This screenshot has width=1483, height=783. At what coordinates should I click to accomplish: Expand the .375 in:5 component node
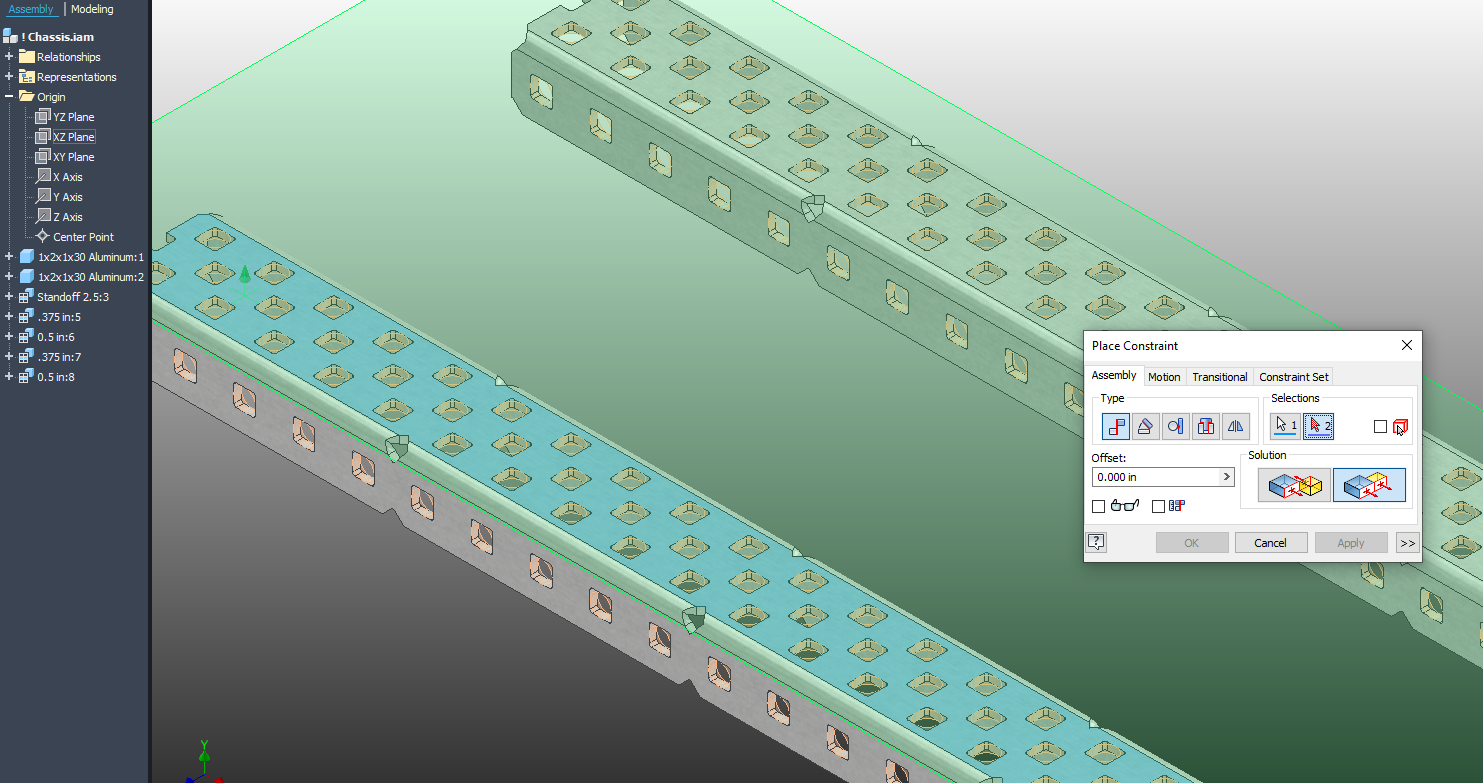click(9, 317)
